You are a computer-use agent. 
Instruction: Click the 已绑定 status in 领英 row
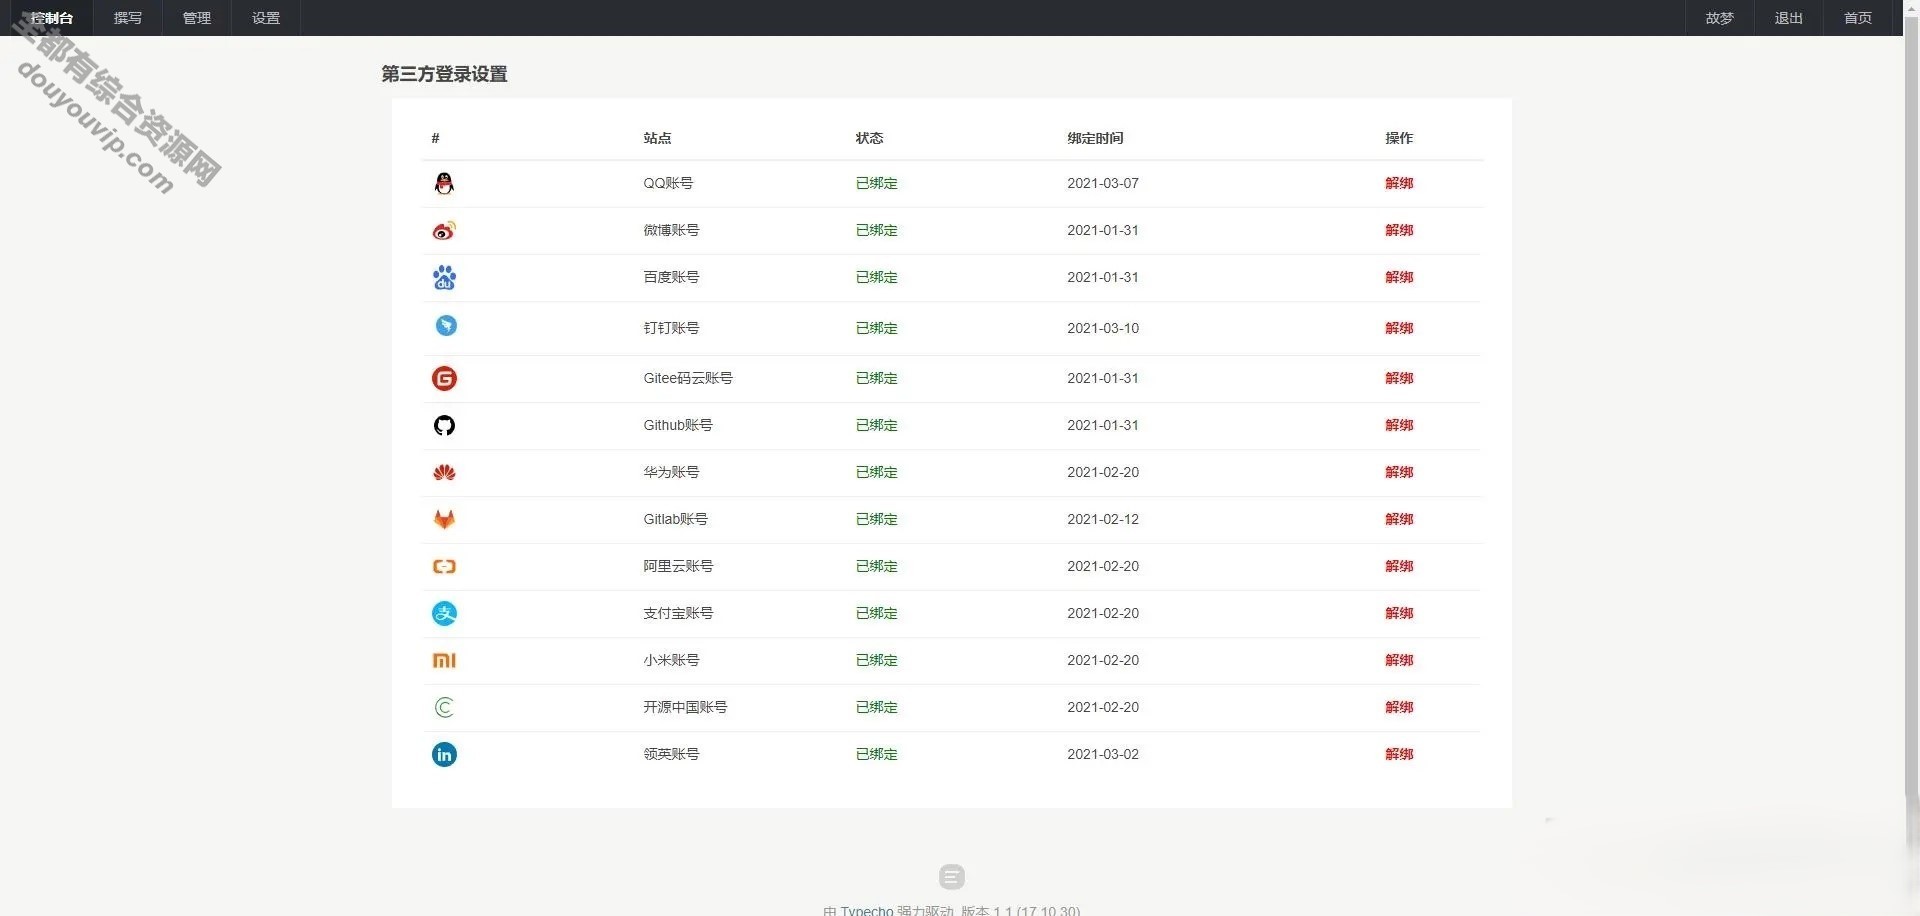coord(877,754)
